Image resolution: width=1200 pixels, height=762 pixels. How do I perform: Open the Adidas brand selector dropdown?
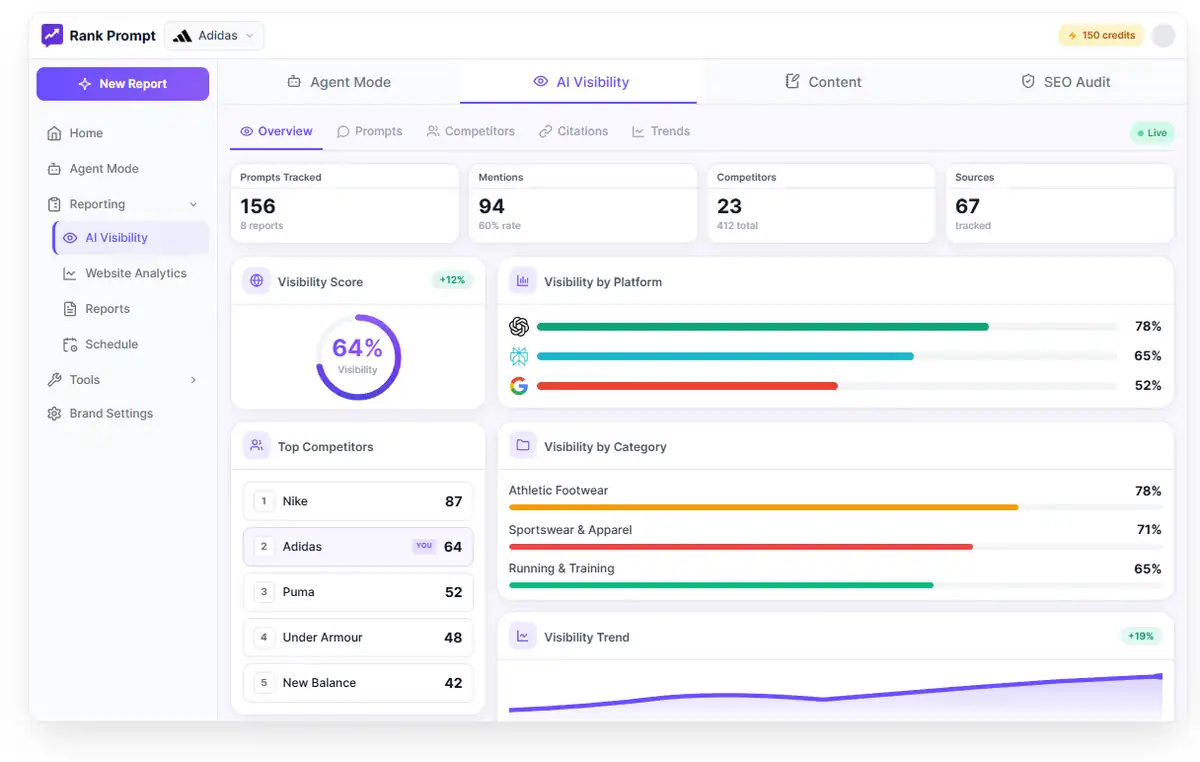pyautogui.click(x=214, y=36)
